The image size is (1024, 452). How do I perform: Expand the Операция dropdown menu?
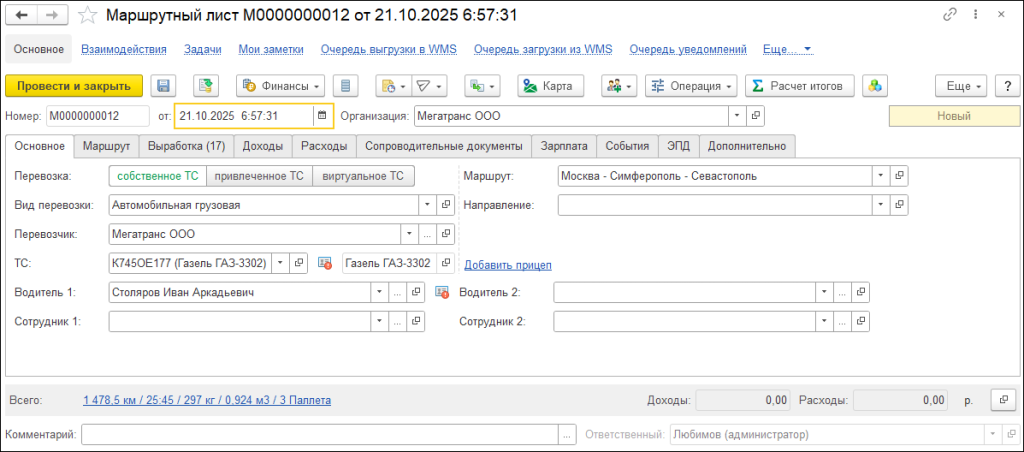coord(691,86)
